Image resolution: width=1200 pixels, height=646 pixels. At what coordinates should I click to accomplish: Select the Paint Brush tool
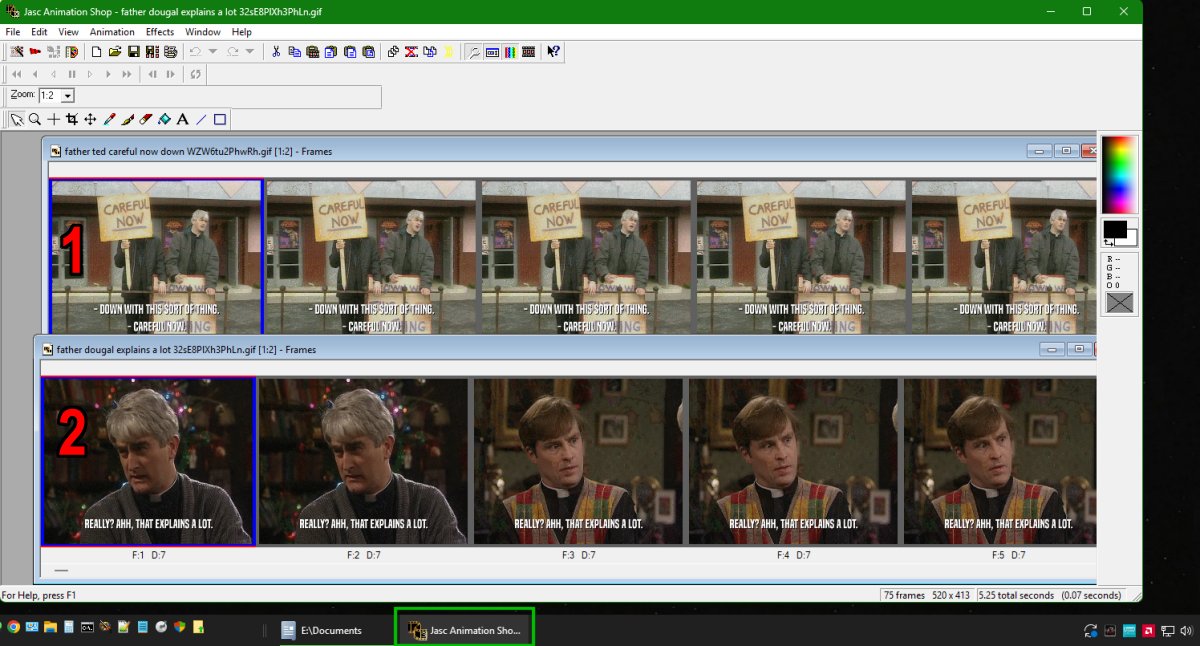click(x=127, y=119)
